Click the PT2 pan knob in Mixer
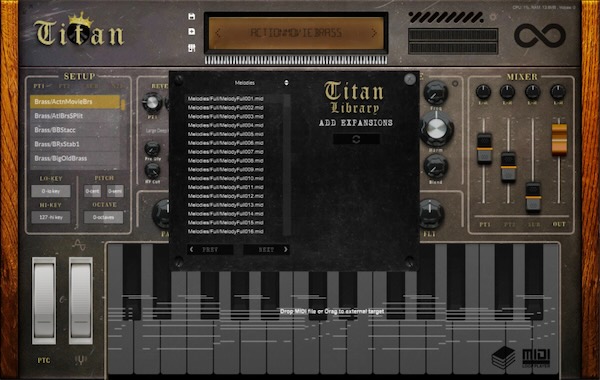This screenshot has height=380, width=600. pos(507,92)
